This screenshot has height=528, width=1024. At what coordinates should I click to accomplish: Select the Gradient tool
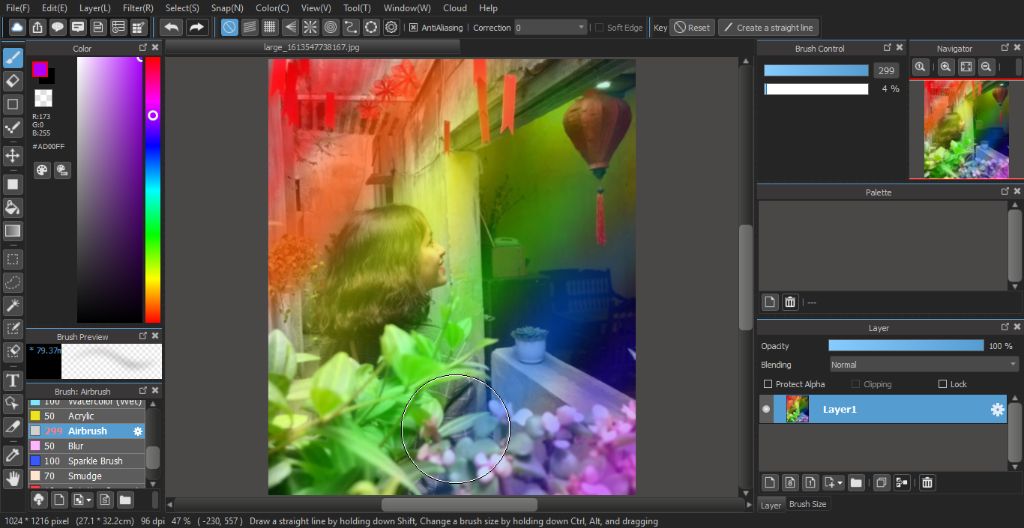click(x=13, y=231)
